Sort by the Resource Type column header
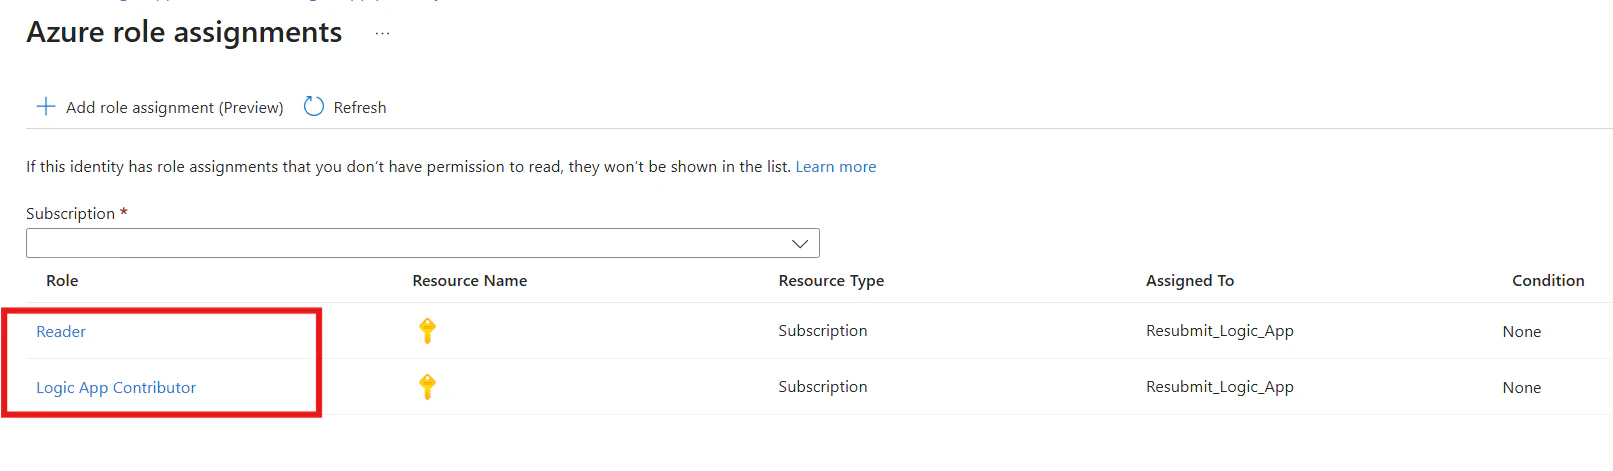1613x471 pixels. click(832, 281)
